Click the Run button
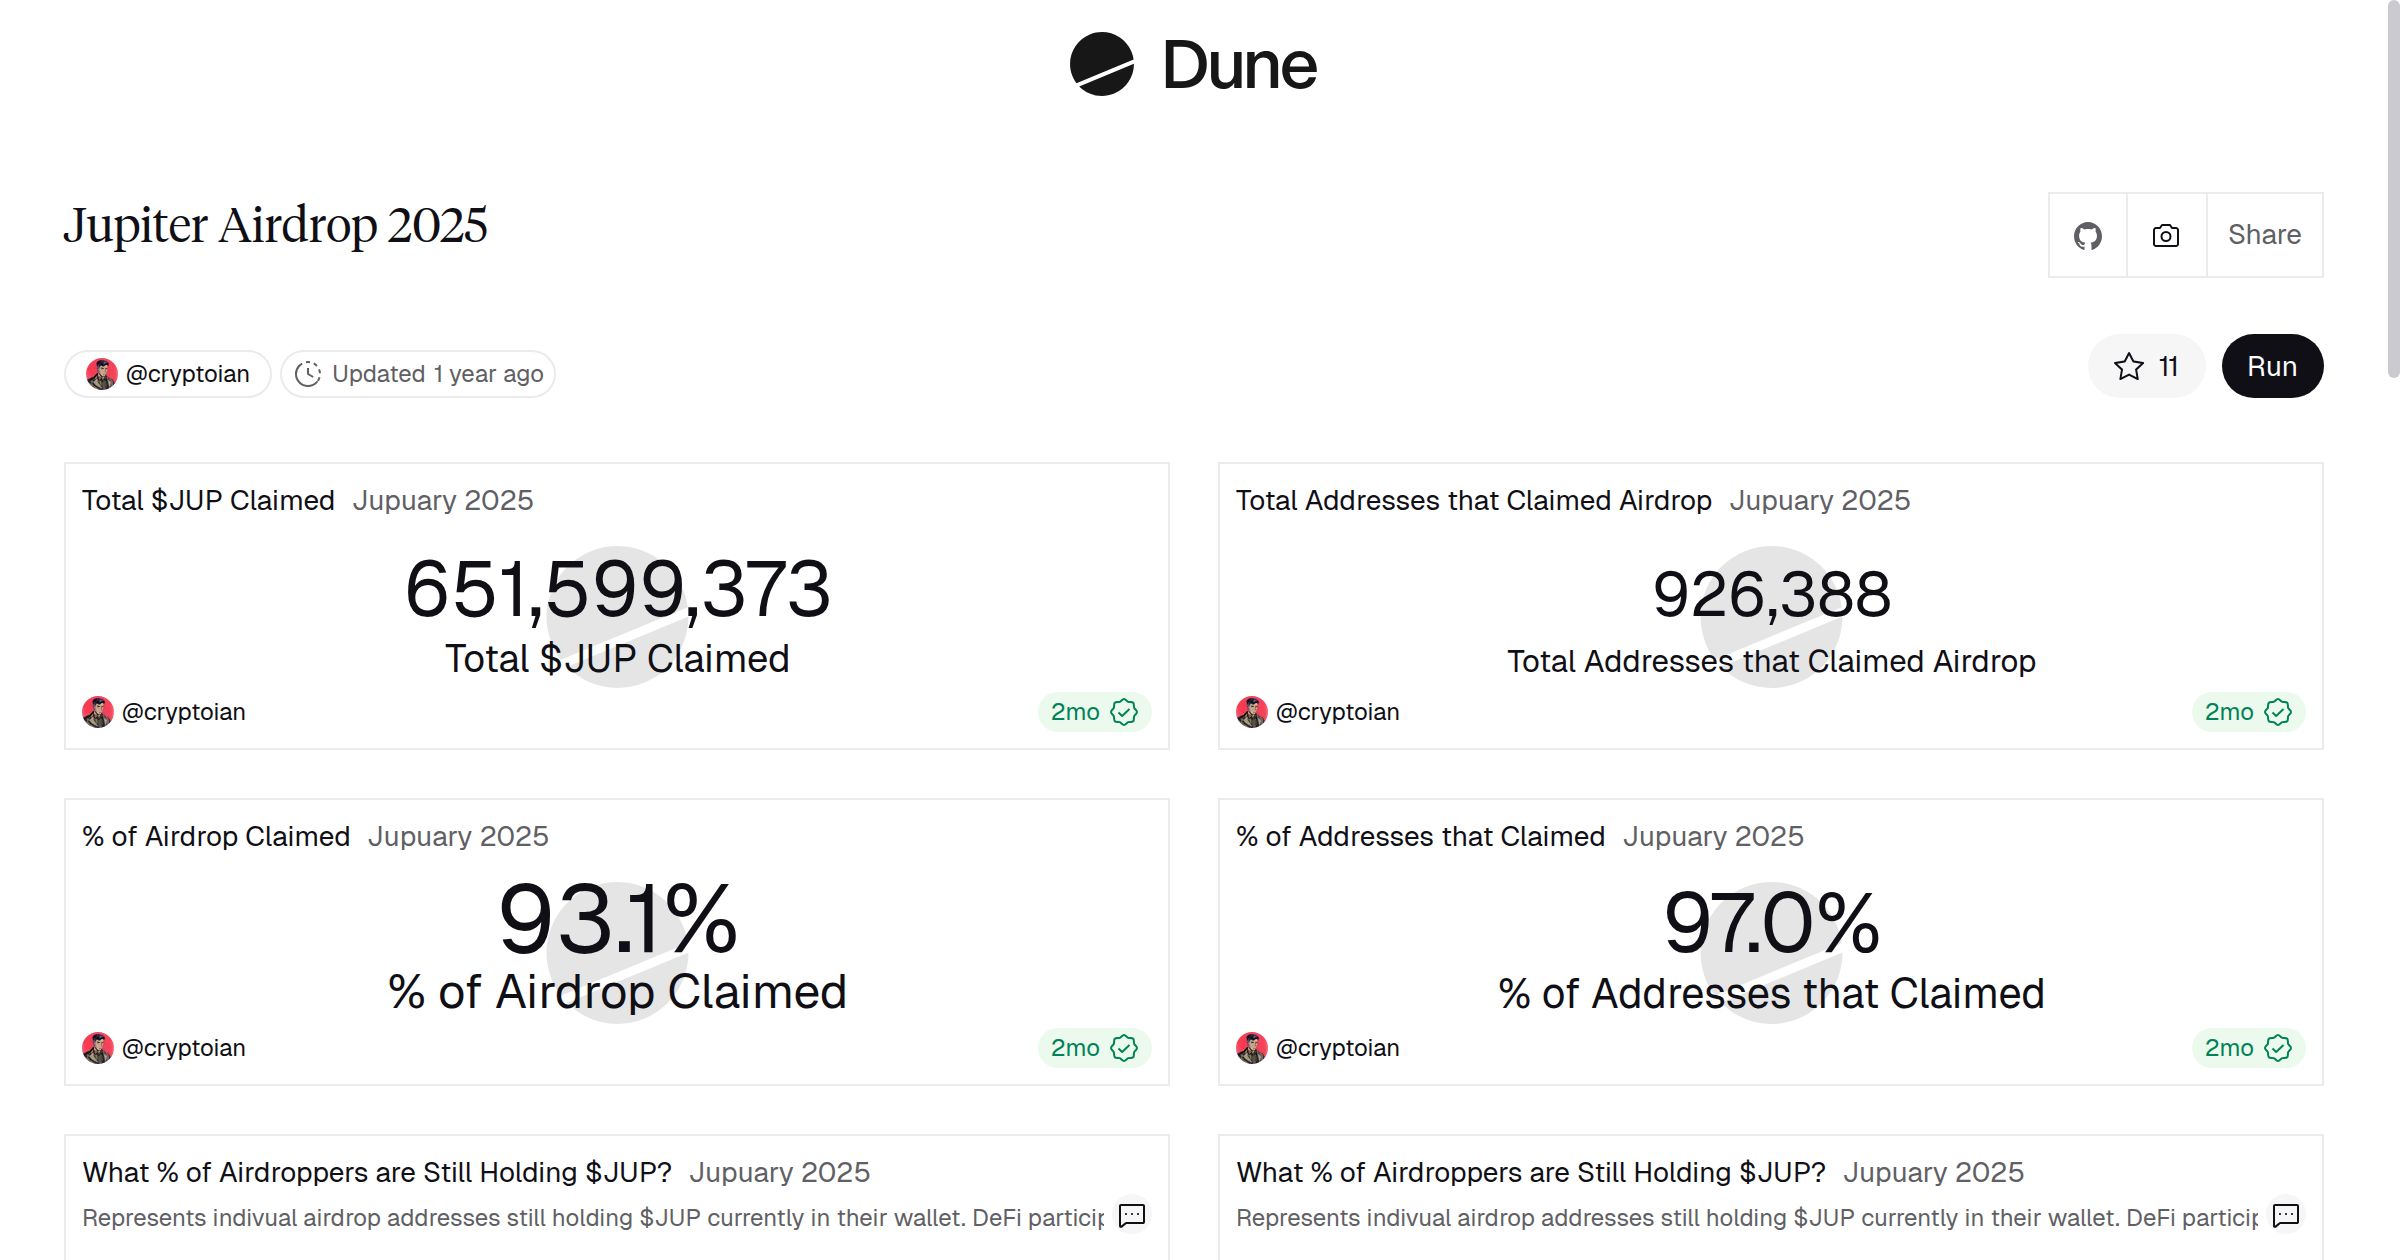The width and height of the screenshot is (2400, 1260). [x=2271, y=367]
